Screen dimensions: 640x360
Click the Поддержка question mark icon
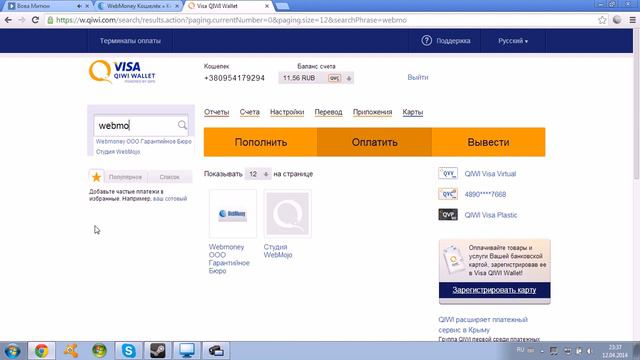pyautogui.click(x=427, y=40)
